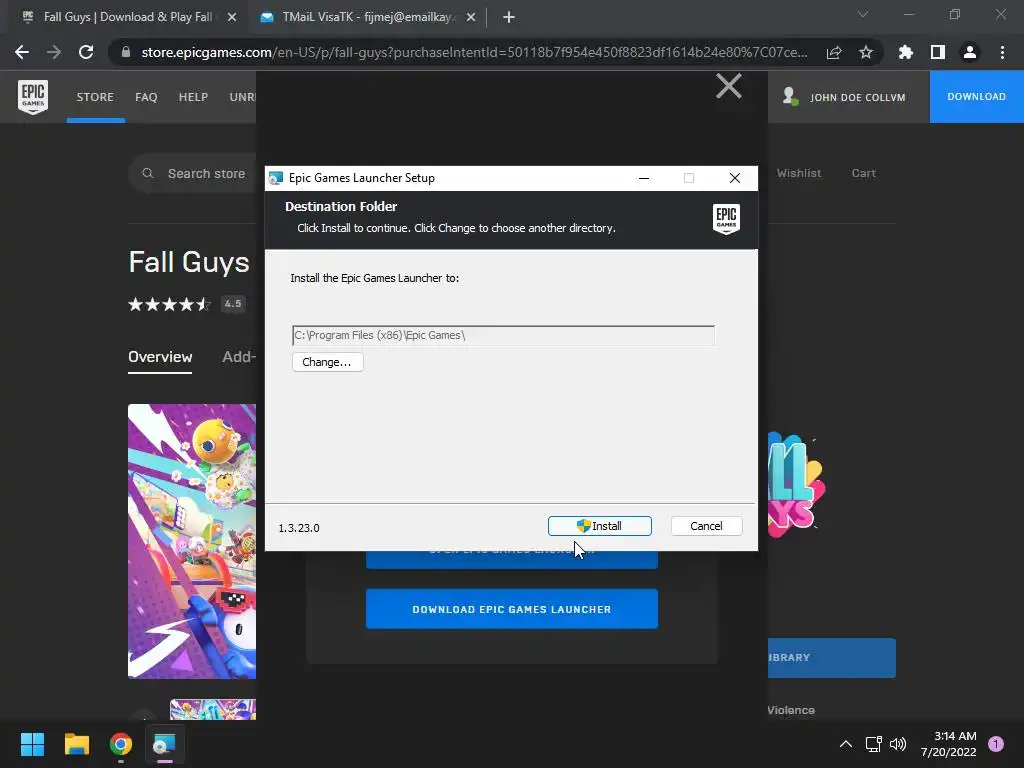Click the Epic Games logo in setup header

(x=726, y=219)
